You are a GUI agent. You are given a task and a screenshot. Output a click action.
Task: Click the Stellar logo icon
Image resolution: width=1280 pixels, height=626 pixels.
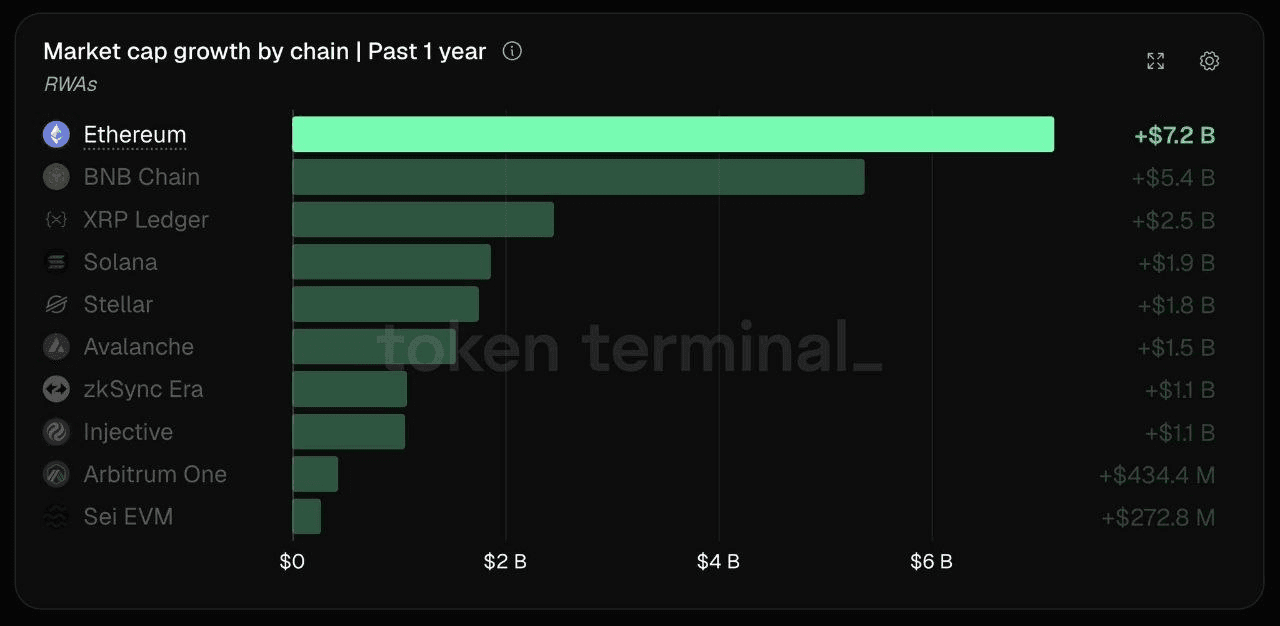click(x=56, y=304)
